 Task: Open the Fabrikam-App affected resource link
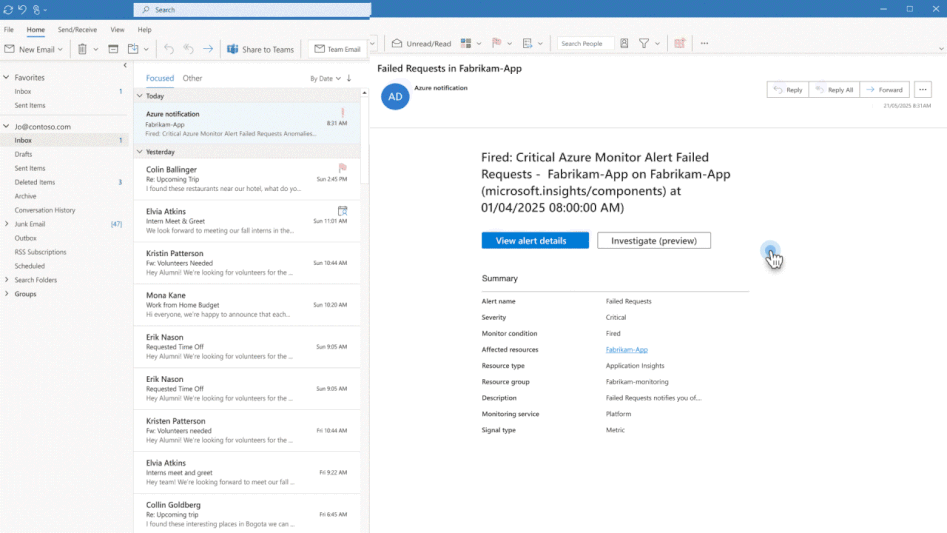click(626, 350)
